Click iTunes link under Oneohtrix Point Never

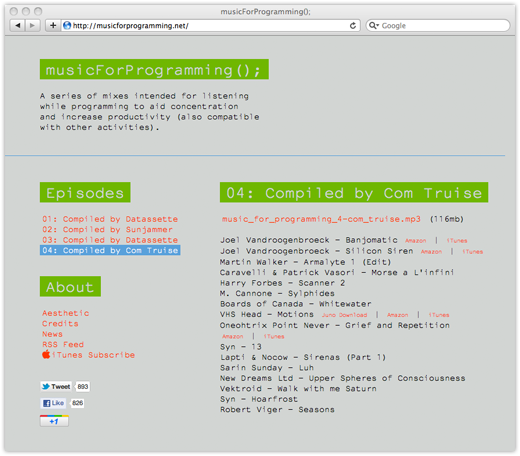tap(274, 337)
